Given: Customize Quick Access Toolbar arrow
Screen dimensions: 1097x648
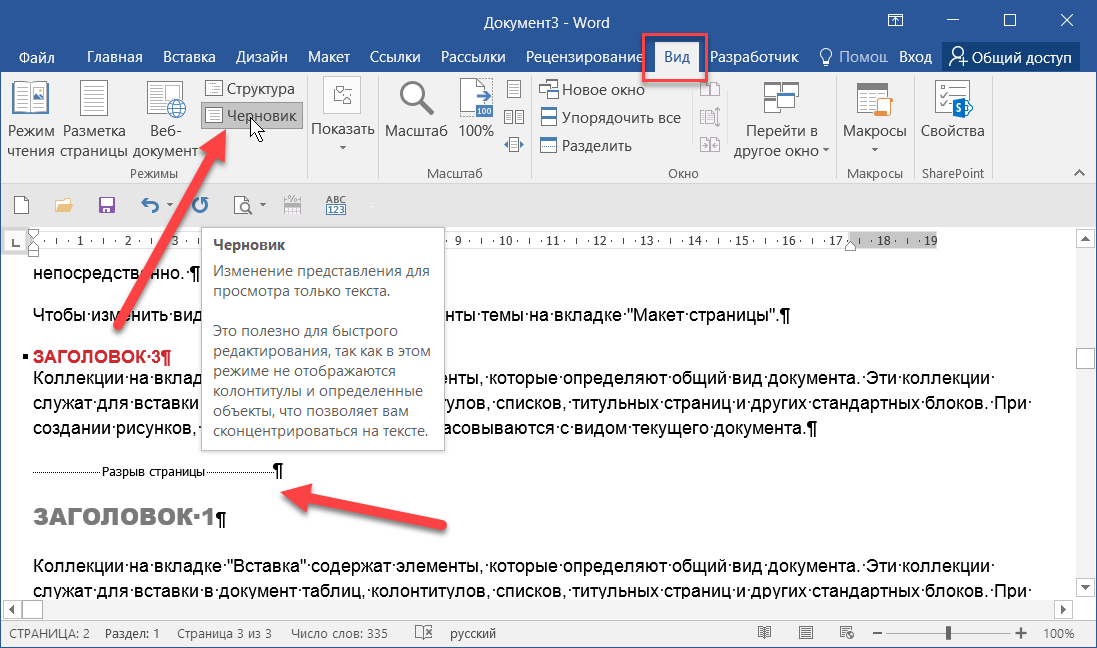Looking at the screenshot, I should pos(371,206).
